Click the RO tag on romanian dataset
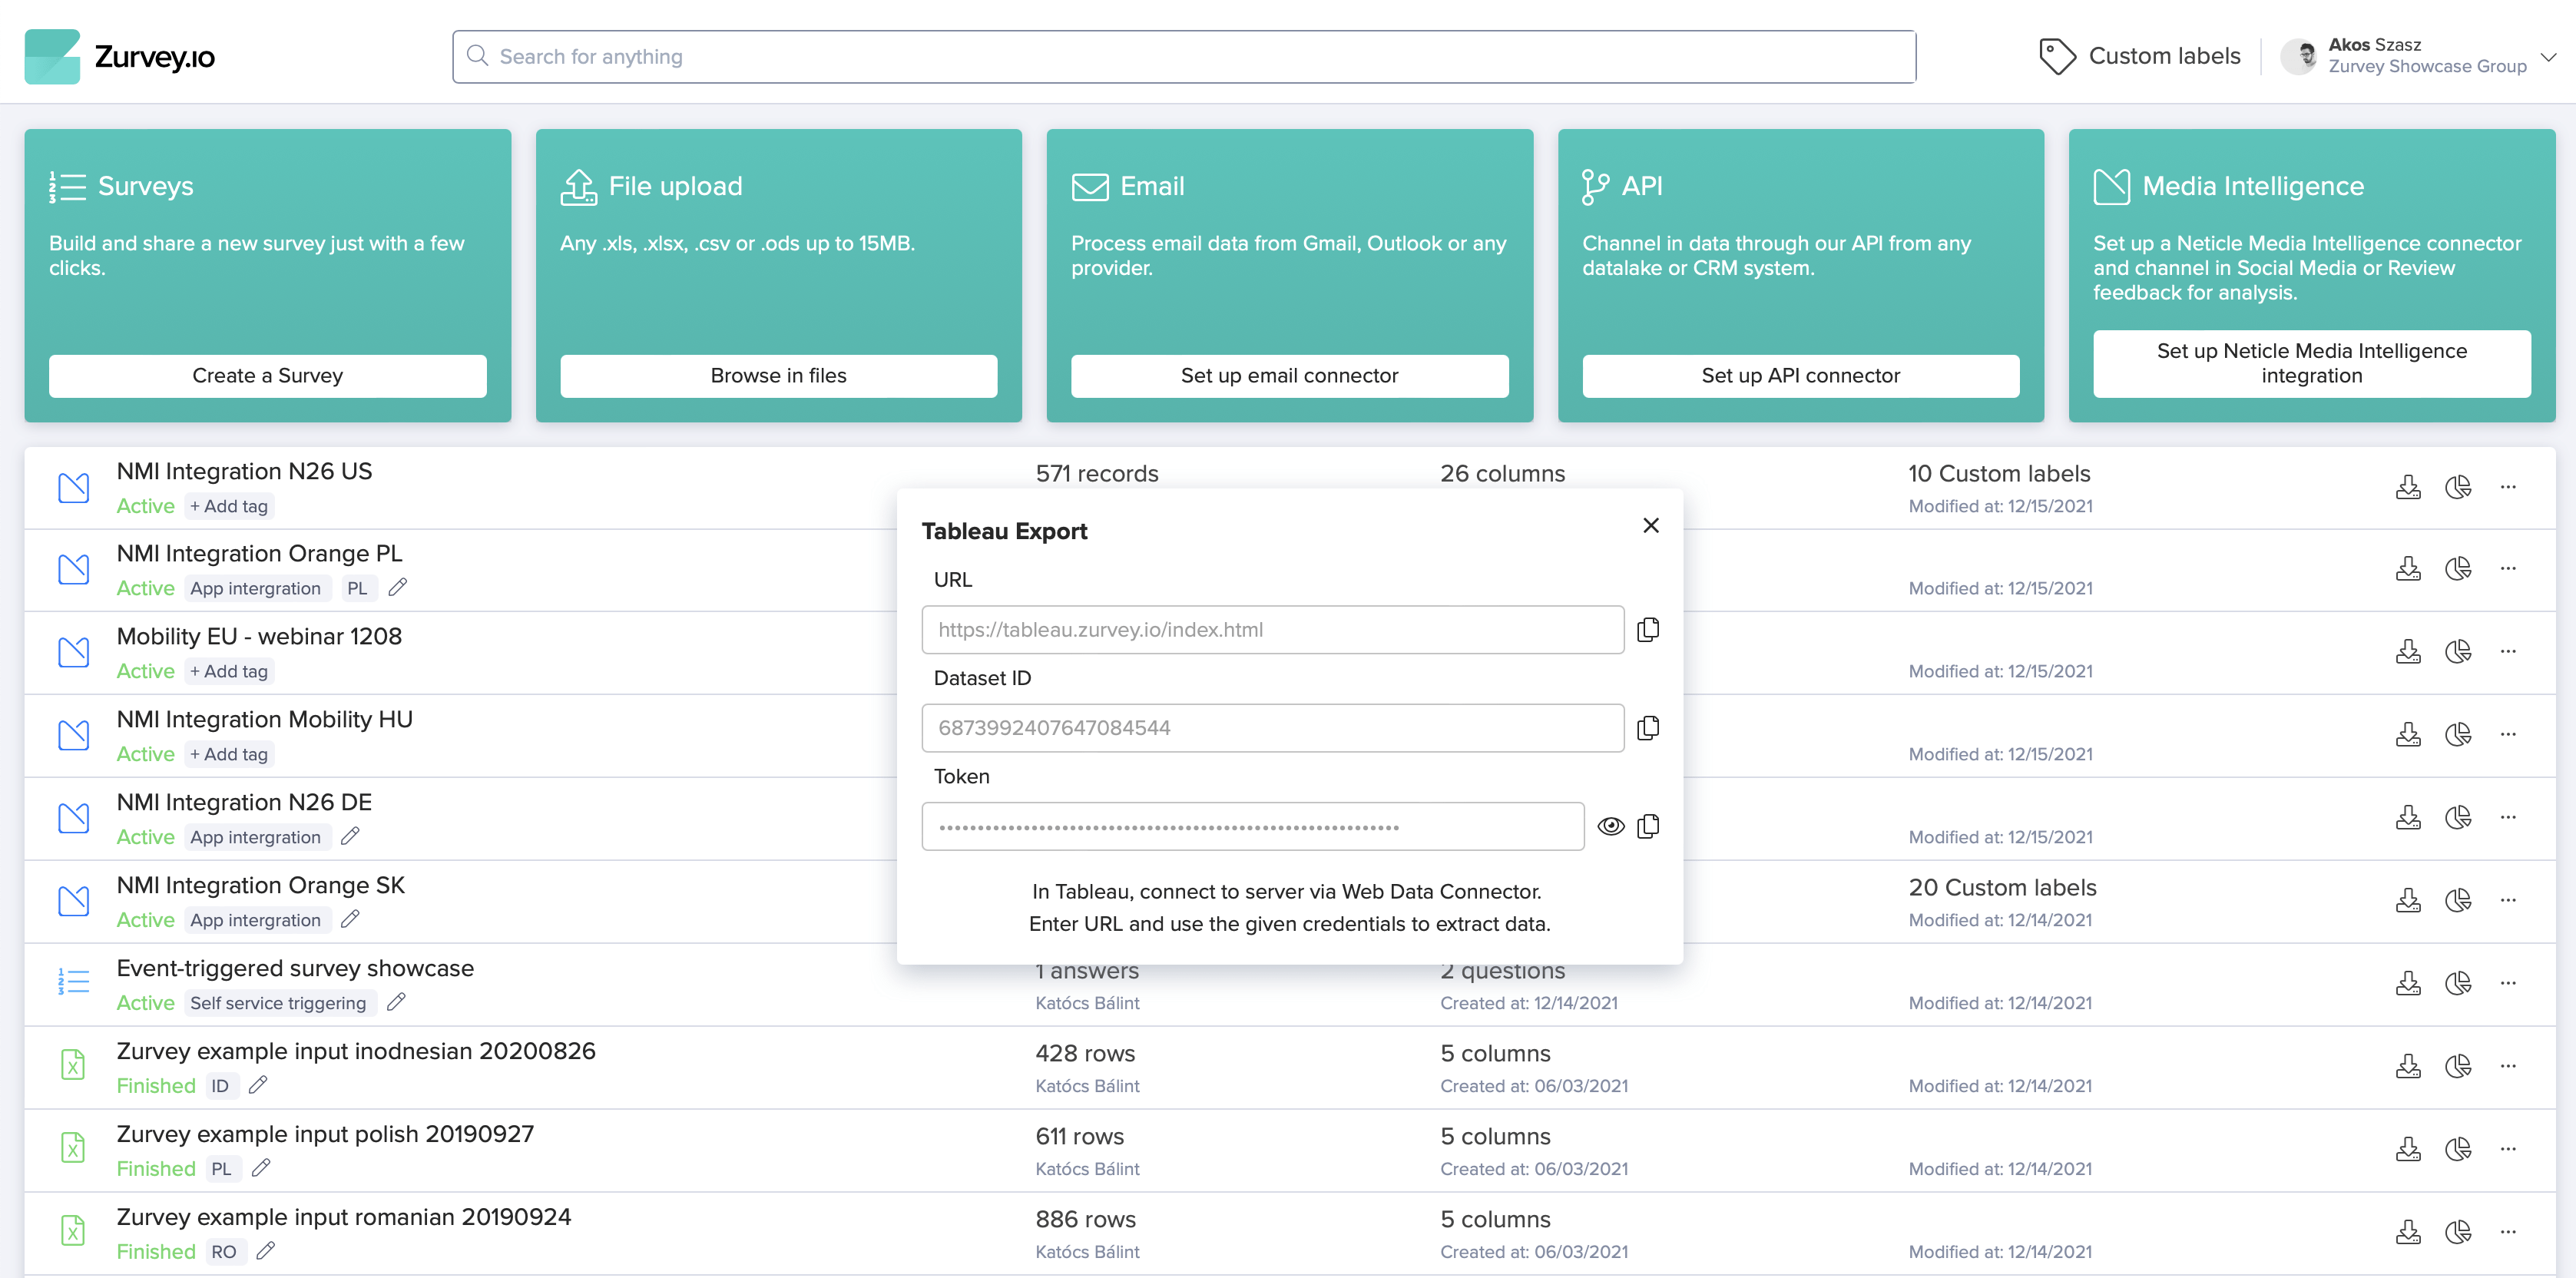Viewport: 2576px width, 1278px height. (x=224, y=1252)
